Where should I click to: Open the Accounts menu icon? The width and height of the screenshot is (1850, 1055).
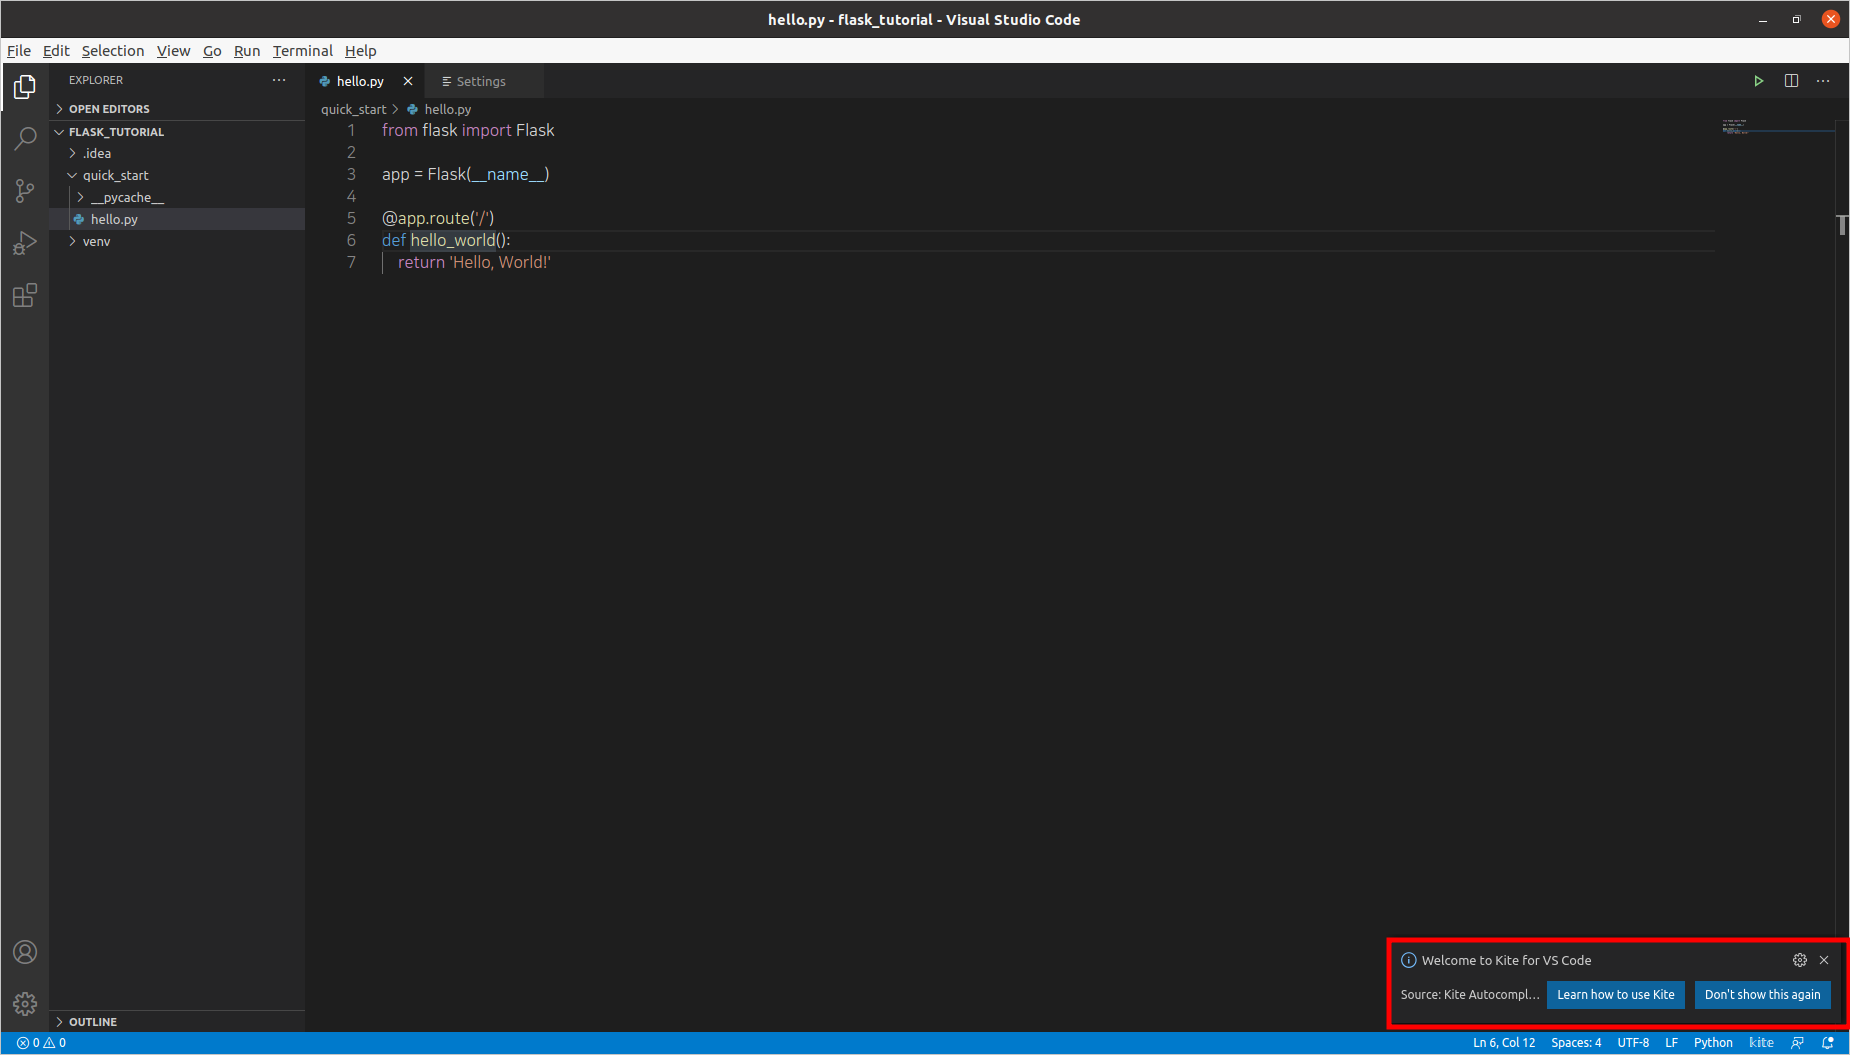pos(25,952)
